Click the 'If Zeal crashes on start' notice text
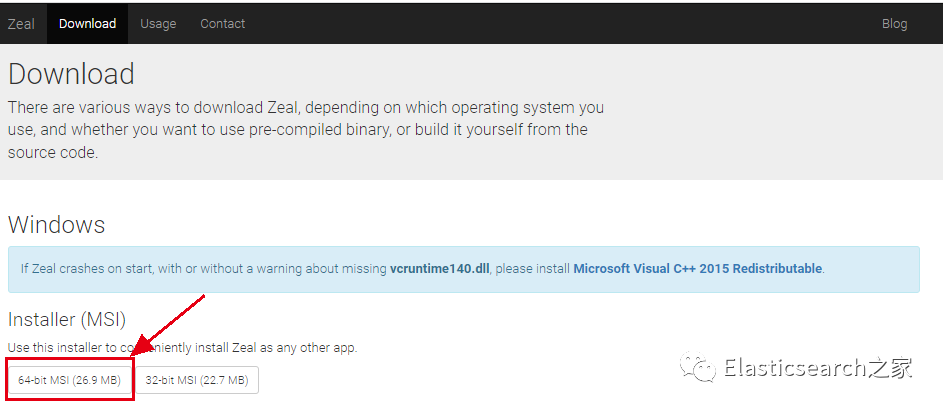This screenshot has height=409, width=943. point(200,269)
